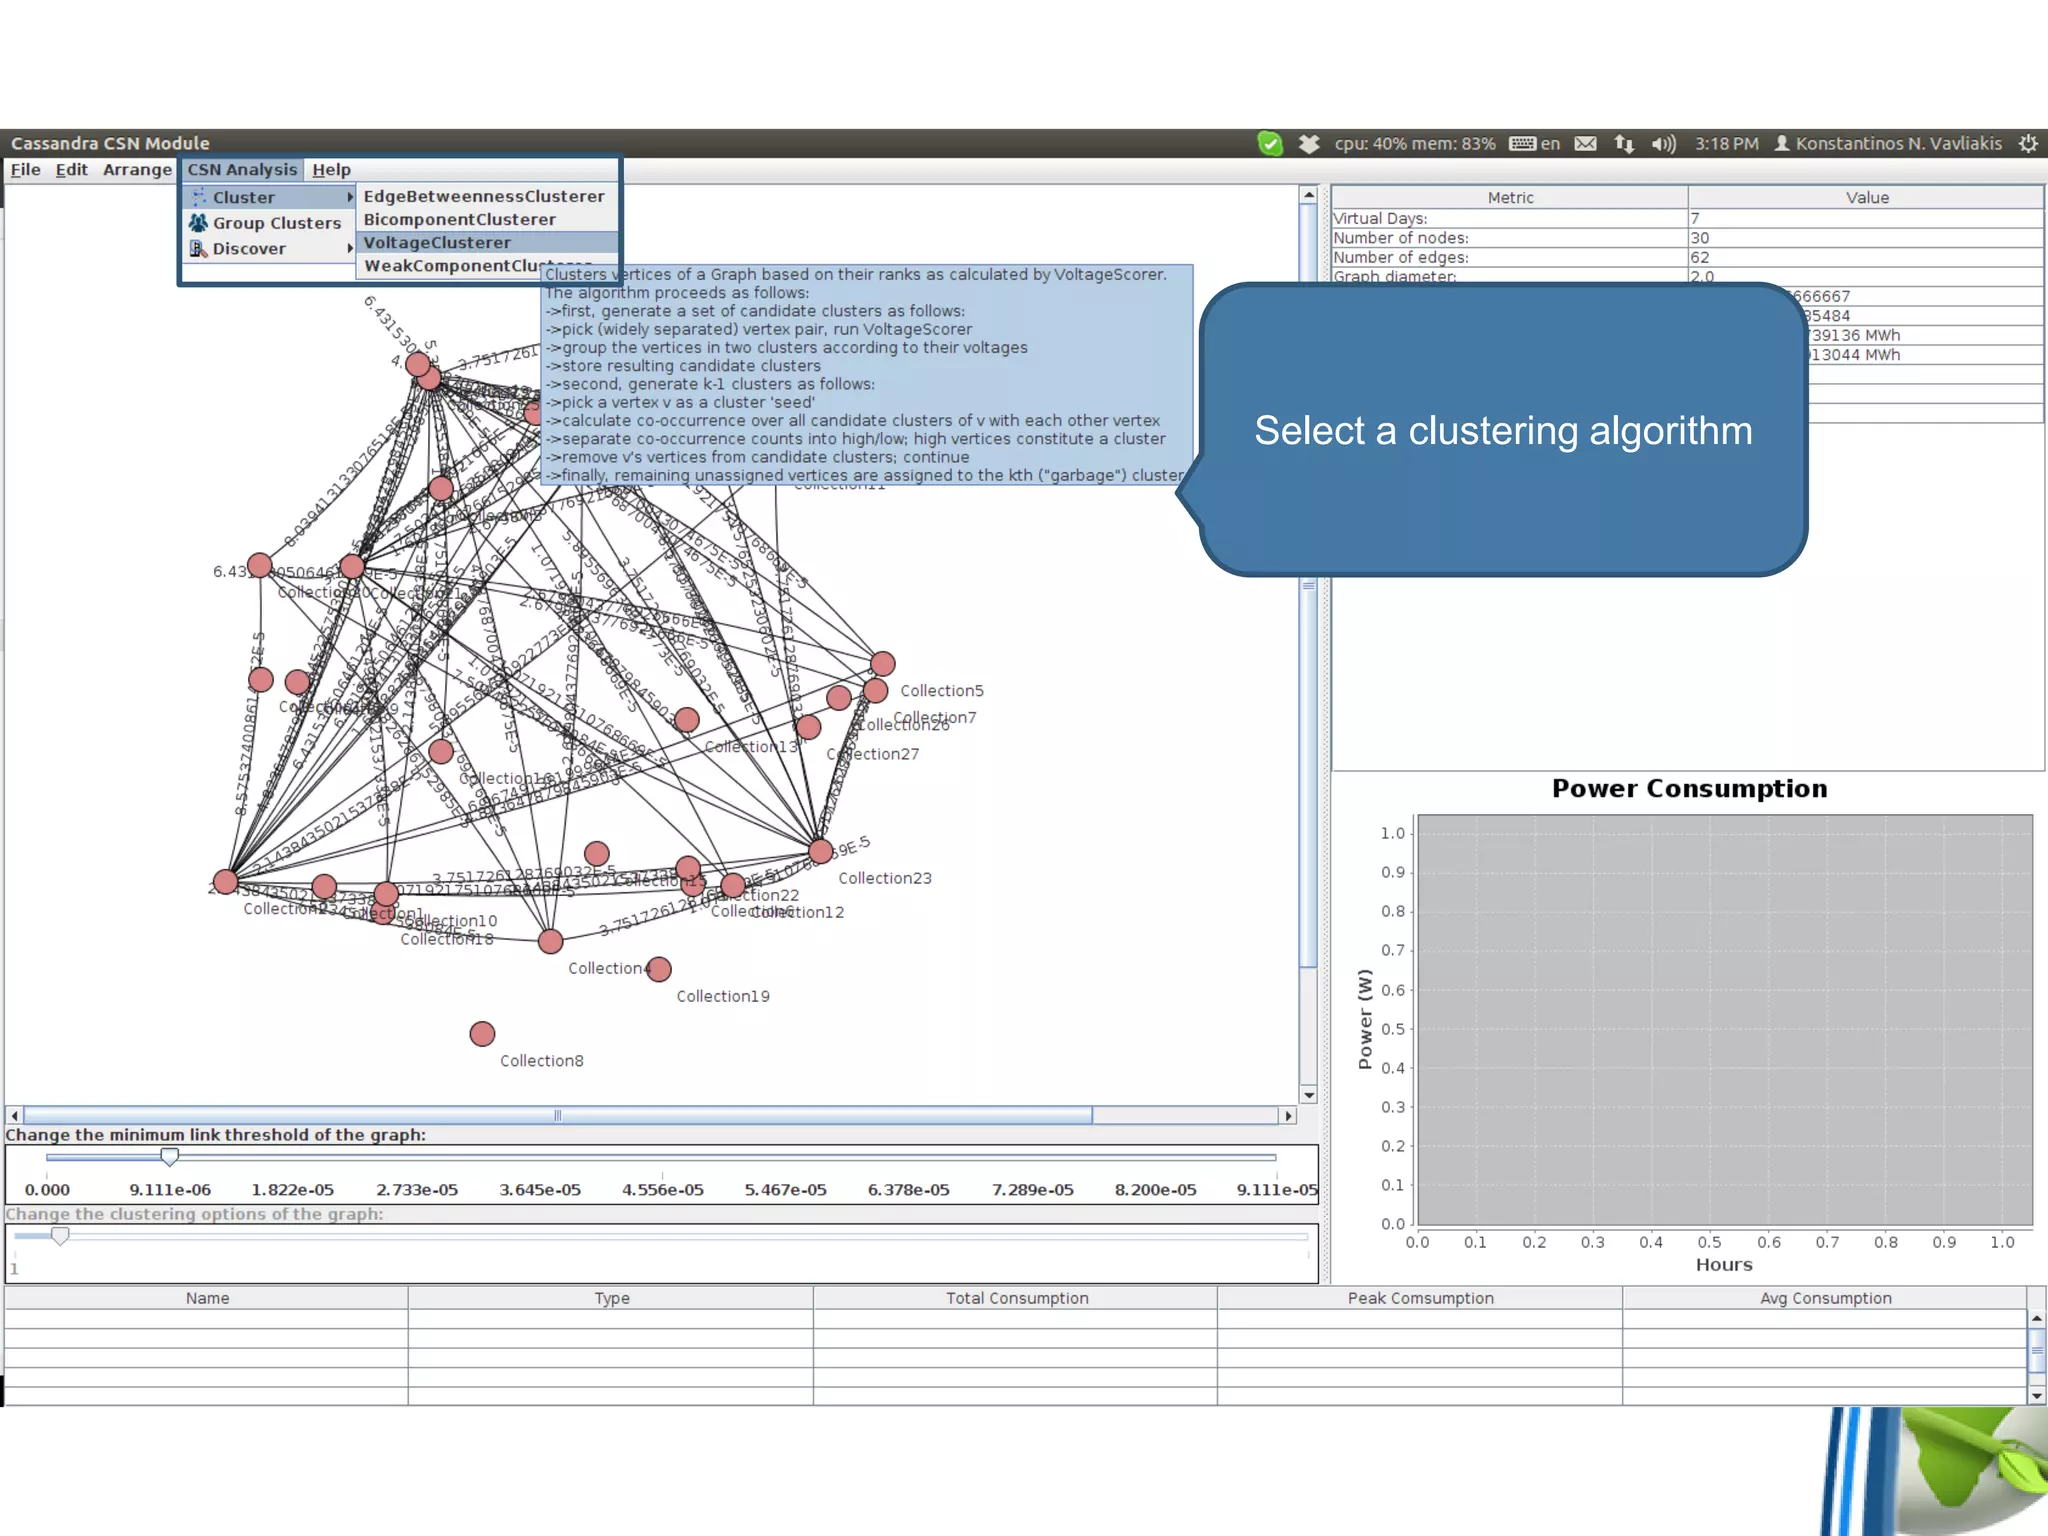2048x1536 pixels.
Task: Click the green checkmark status icon in top bar
Action: coord(1270,144)
